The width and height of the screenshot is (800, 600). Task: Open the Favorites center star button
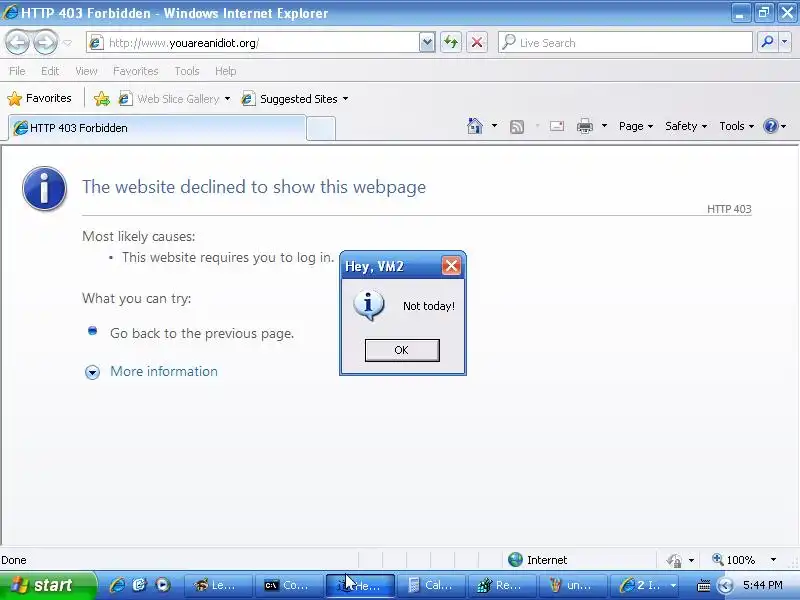[39, 98]
